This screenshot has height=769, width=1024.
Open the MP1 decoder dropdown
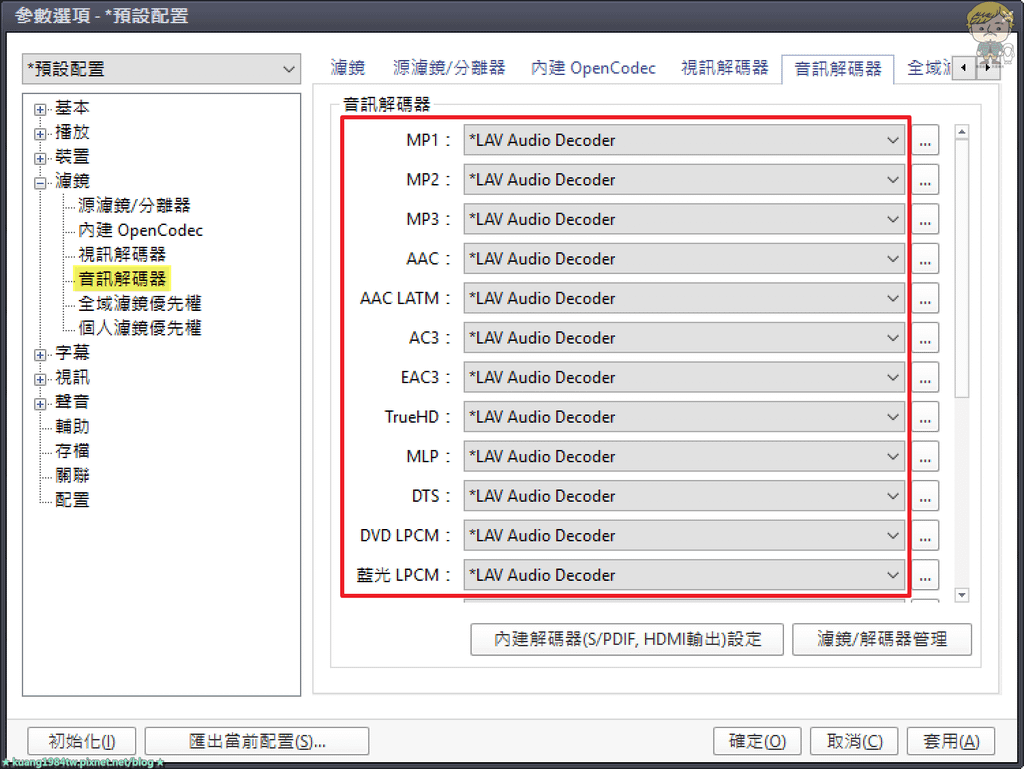(x=684, y=140)
